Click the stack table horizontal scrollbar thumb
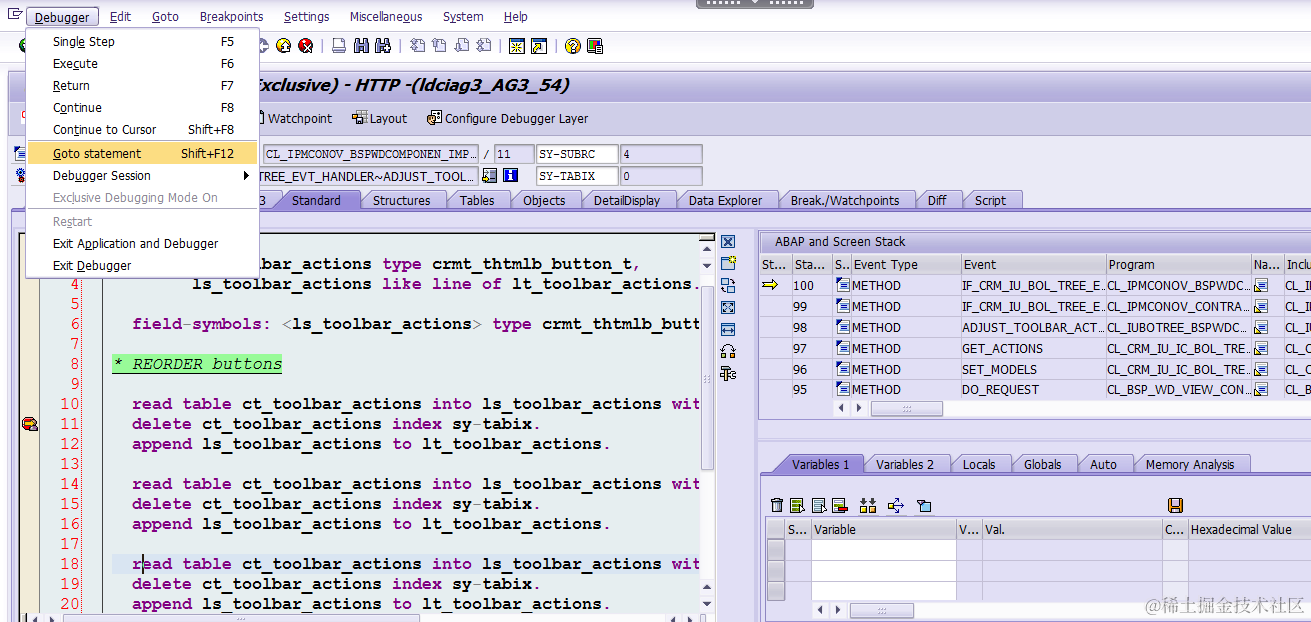Viewport: 1311px width, 622px height. [906, 408]
